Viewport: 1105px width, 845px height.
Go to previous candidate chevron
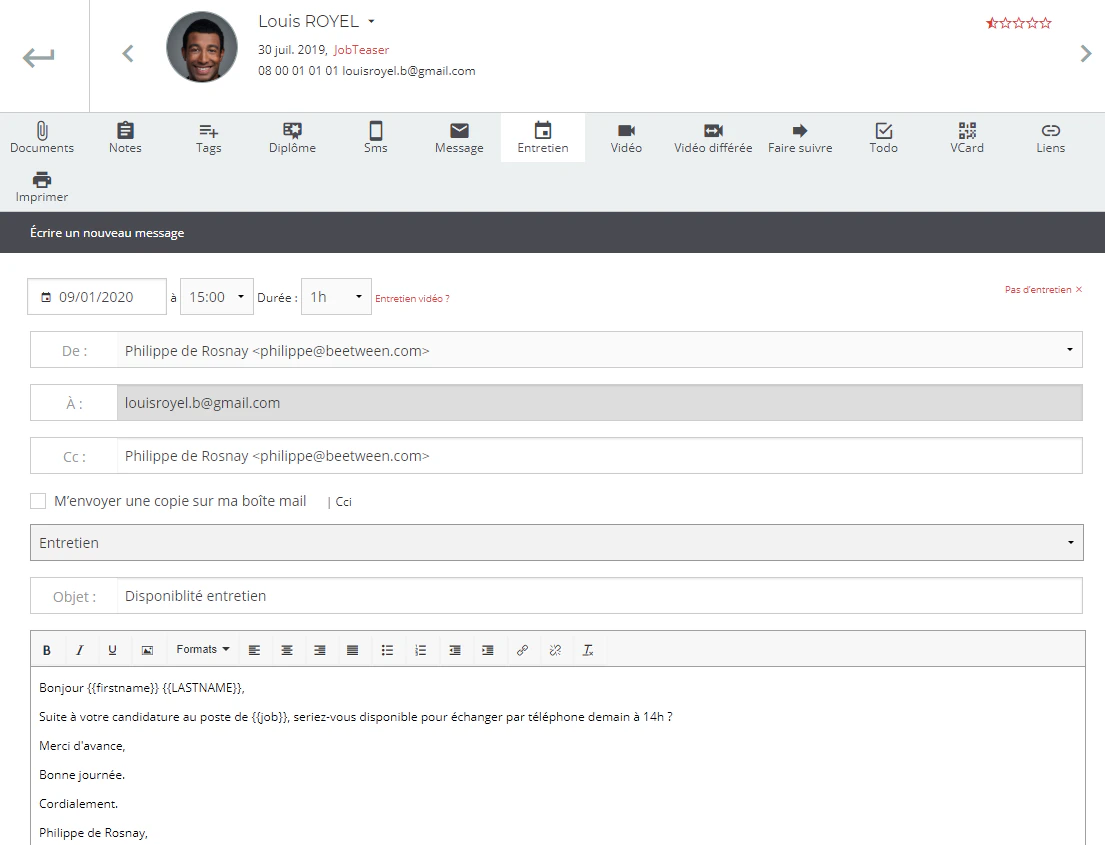pyautogui.click(x=128, y=54)
